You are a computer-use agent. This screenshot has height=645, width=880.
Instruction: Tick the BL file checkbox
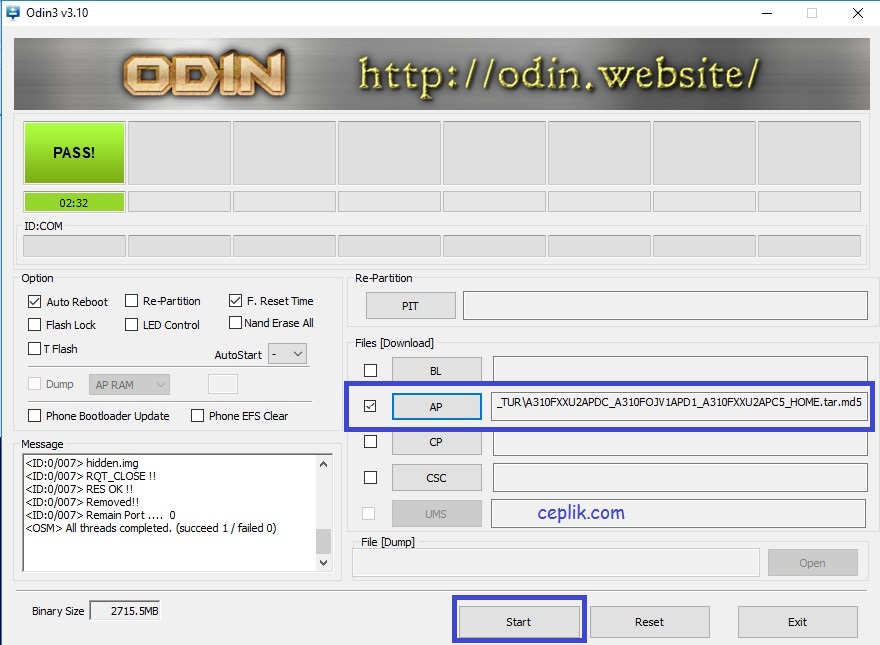[370, 370]
